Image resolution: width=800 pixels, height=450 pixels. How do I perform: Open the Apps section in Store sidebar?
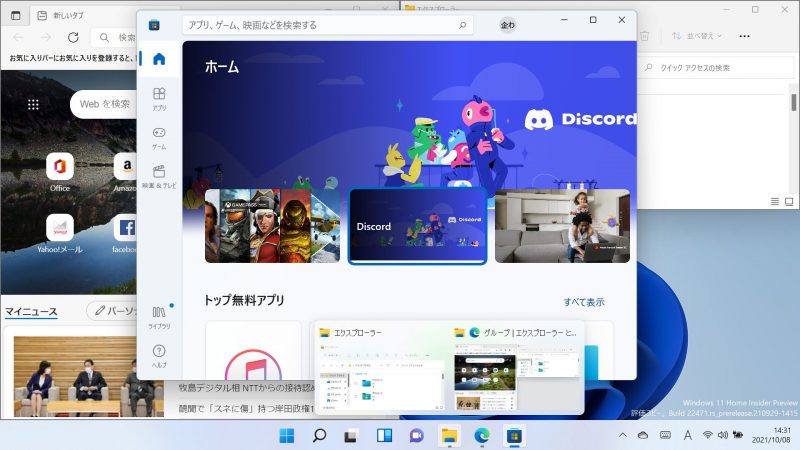pos(159,98)
